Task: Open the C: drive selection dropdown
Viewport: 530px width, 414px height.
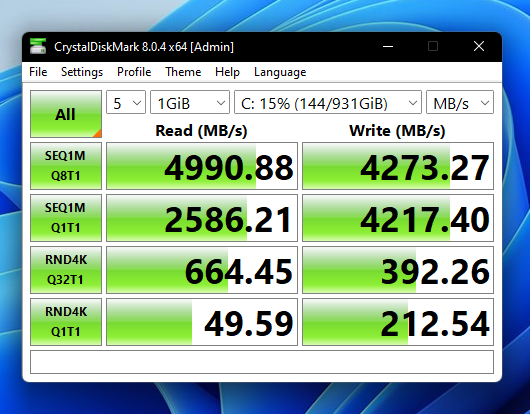Action: click(328, 102)
